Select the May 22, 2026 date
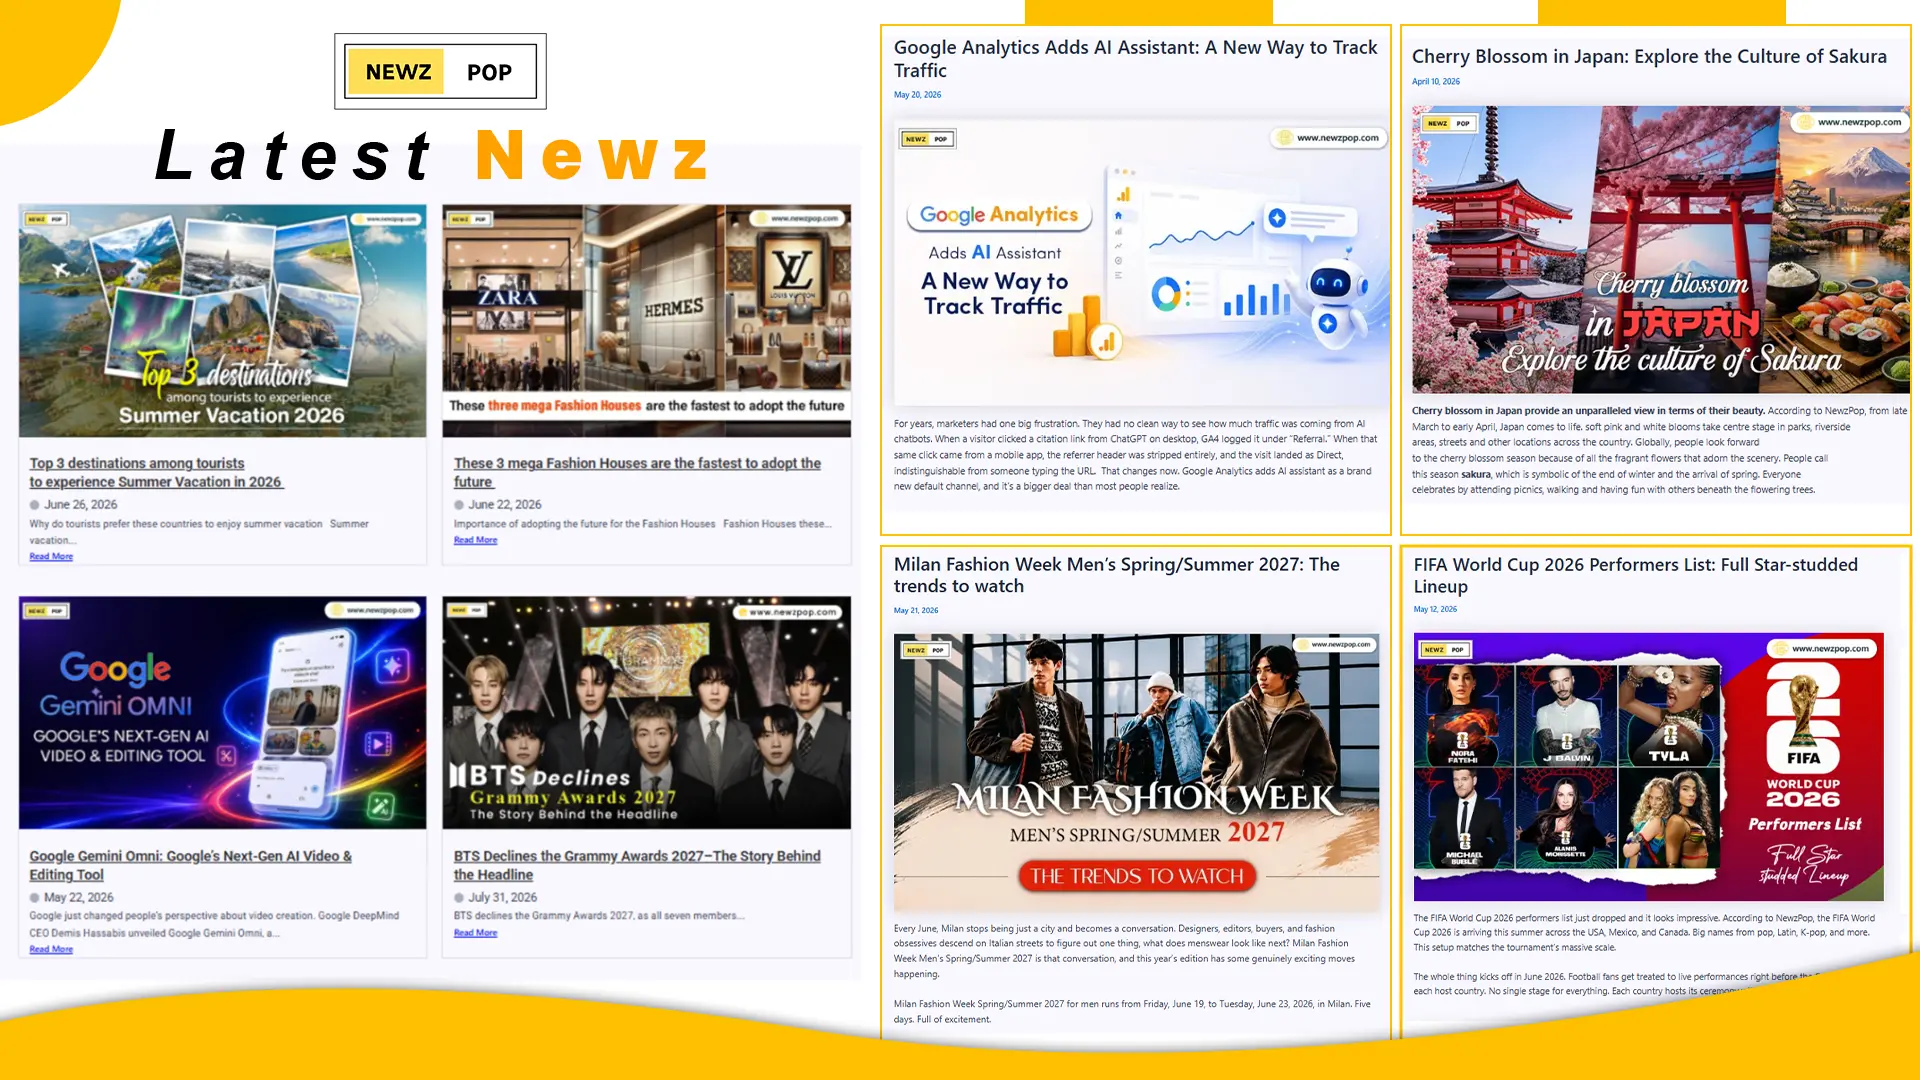Screen dimensions: 1920x1080 click(79, 897)
